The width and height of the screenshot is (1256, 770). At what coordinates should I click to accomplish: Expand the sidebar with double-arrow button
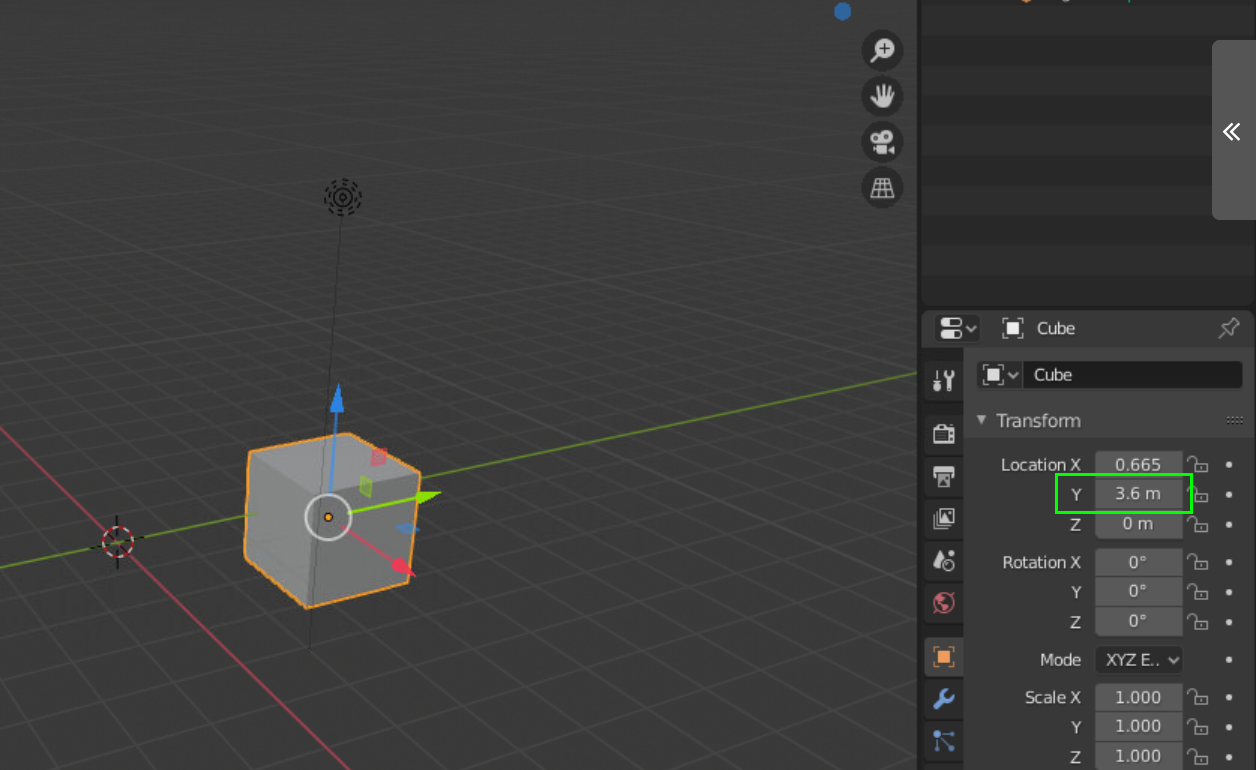pyautogui.click(x=1232, y=131)
